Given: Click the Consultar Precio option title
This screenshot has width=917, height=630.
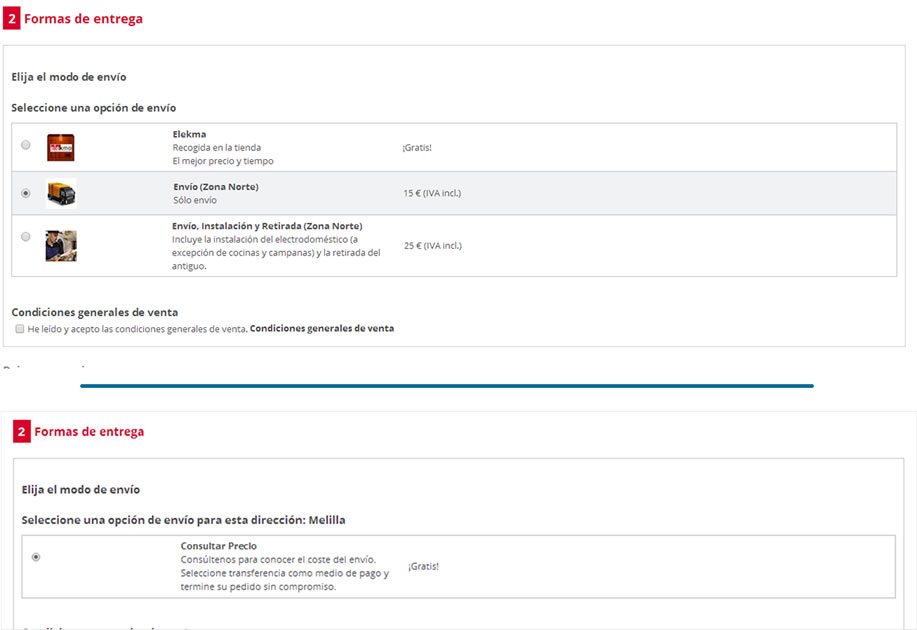Looking at the screenshot, I should click(x=218, y=546).
